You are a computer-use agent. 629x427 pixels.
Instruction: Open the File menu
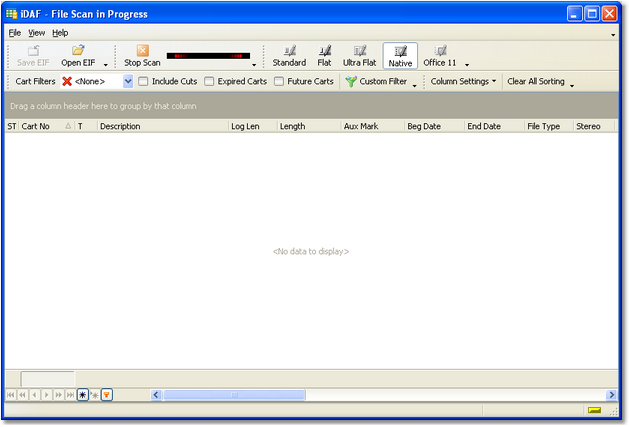[x=15, y=33]
